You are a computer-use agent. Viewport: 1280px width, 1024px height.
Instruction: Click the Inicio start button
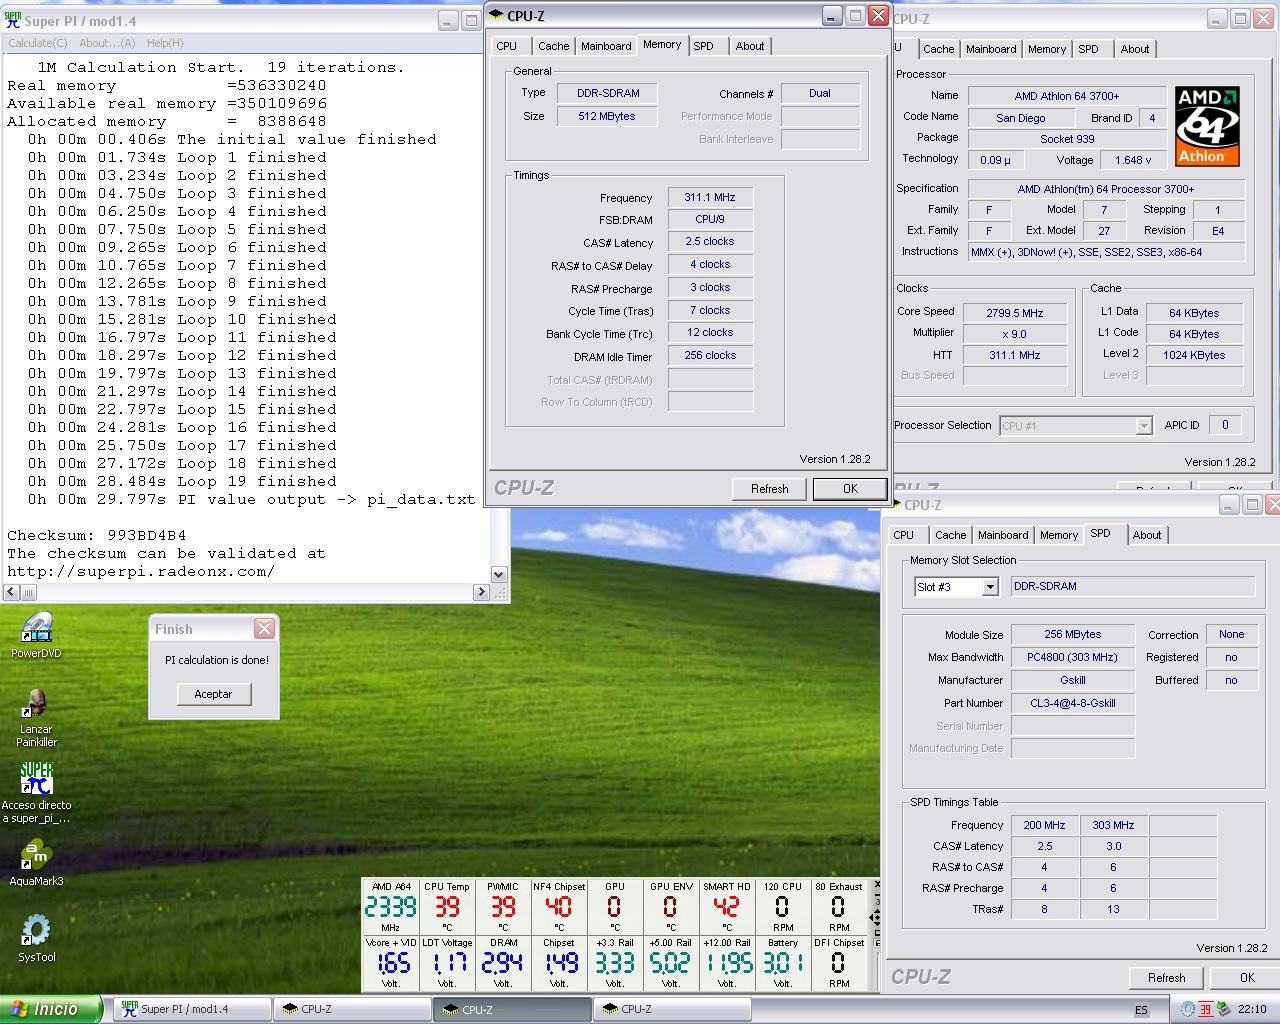(x=50, y=1009)
